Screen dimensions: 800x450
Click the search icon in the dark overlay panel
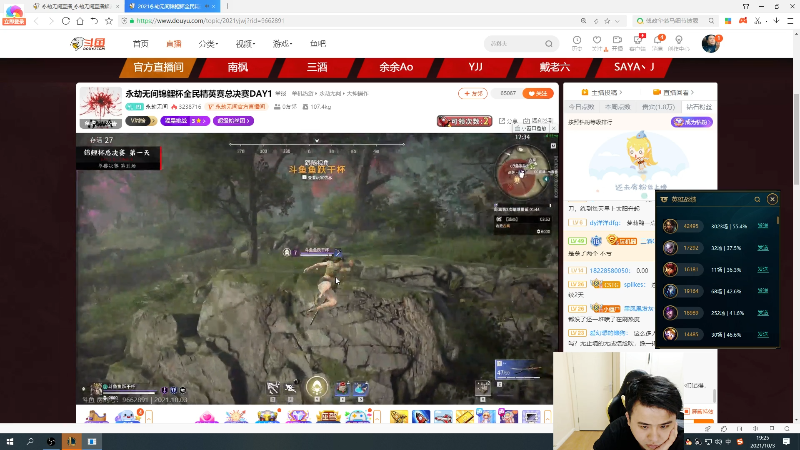tap(757, 199)
